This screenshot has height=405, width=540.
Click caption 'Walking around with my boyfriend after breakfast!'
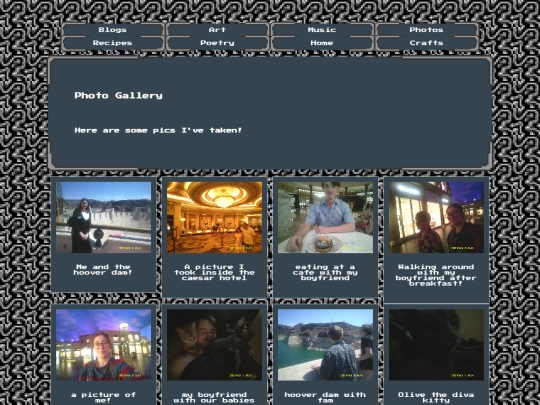436,275
